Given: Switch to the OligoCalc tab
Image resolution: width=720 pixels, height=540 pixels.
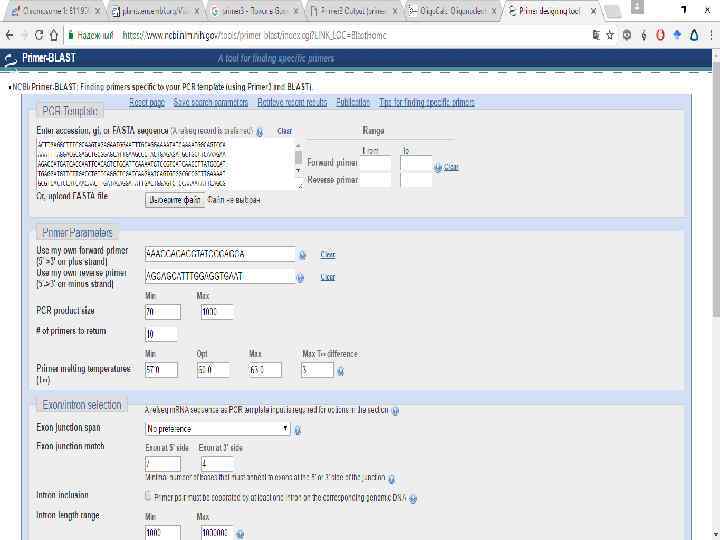Looking at the screenshot, I should click(x=454, y=11).
